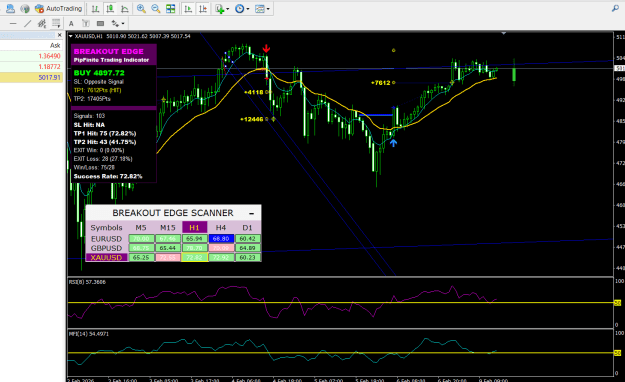Open the arrows objects dropdown

(118, 24)
